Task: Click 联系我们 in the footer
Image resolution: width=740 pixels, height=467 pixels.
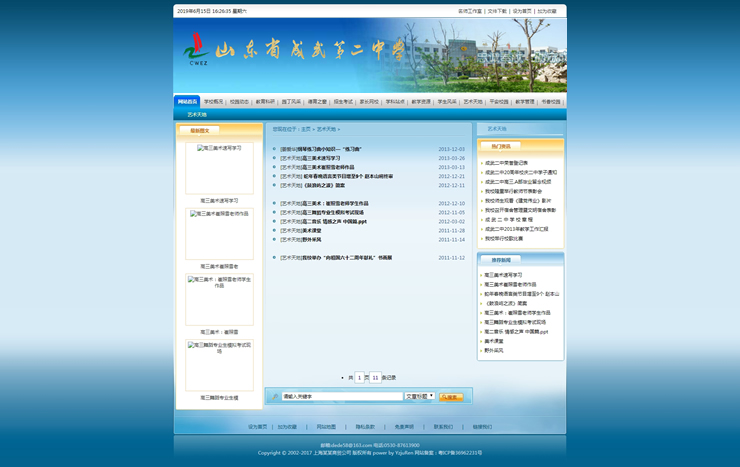Action: point(443,427)
